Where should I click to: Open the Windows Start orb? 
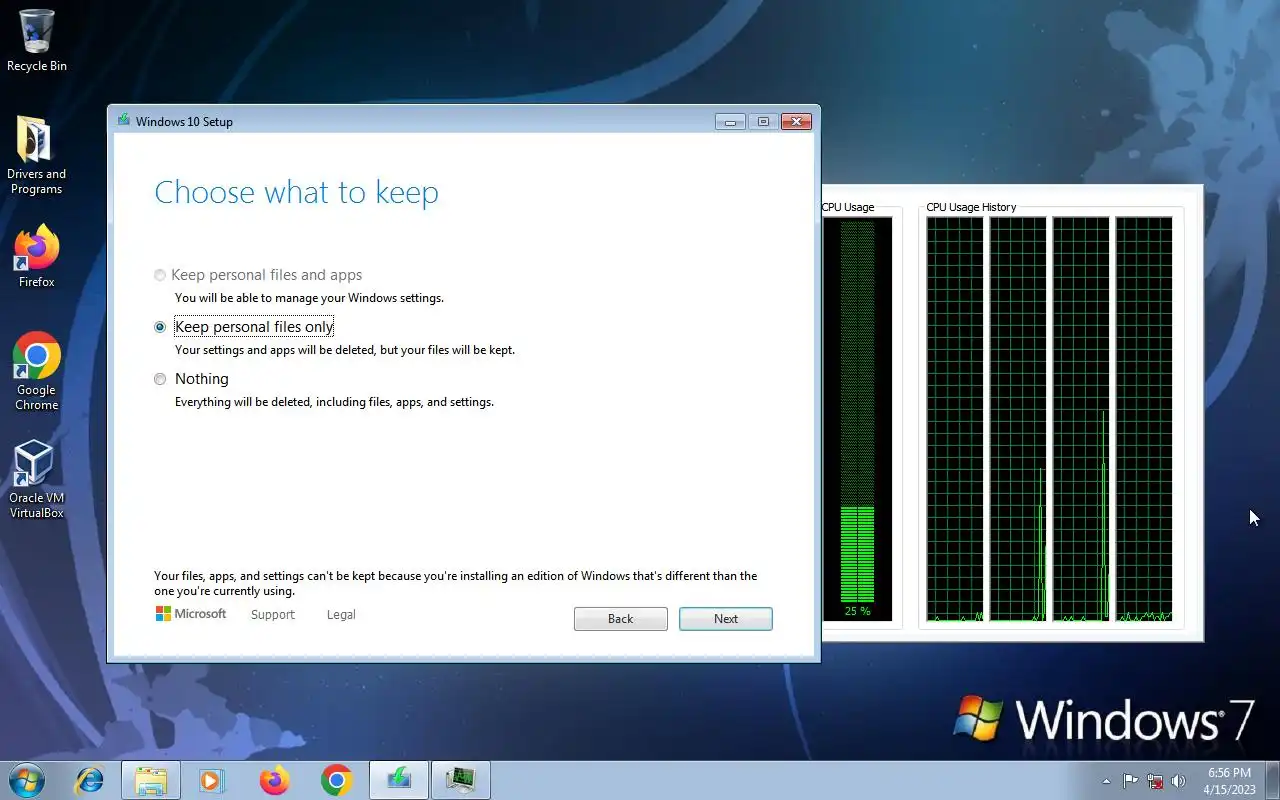tap(27, 780)
